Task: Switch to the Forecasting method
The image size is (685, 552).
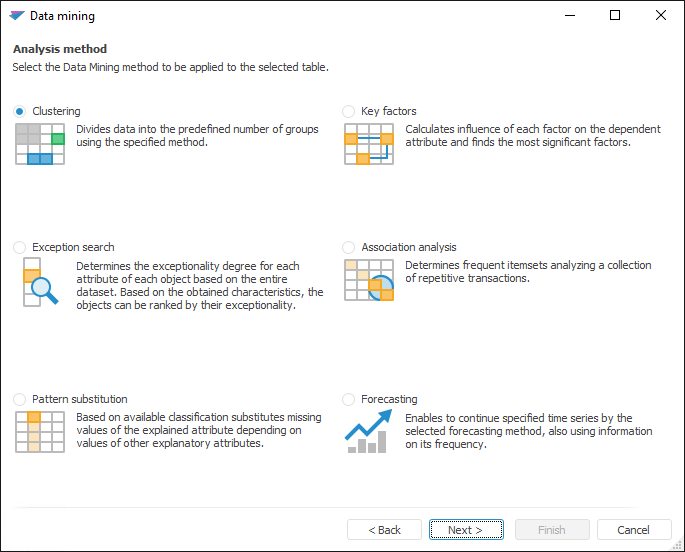Action: click(349, 399)
